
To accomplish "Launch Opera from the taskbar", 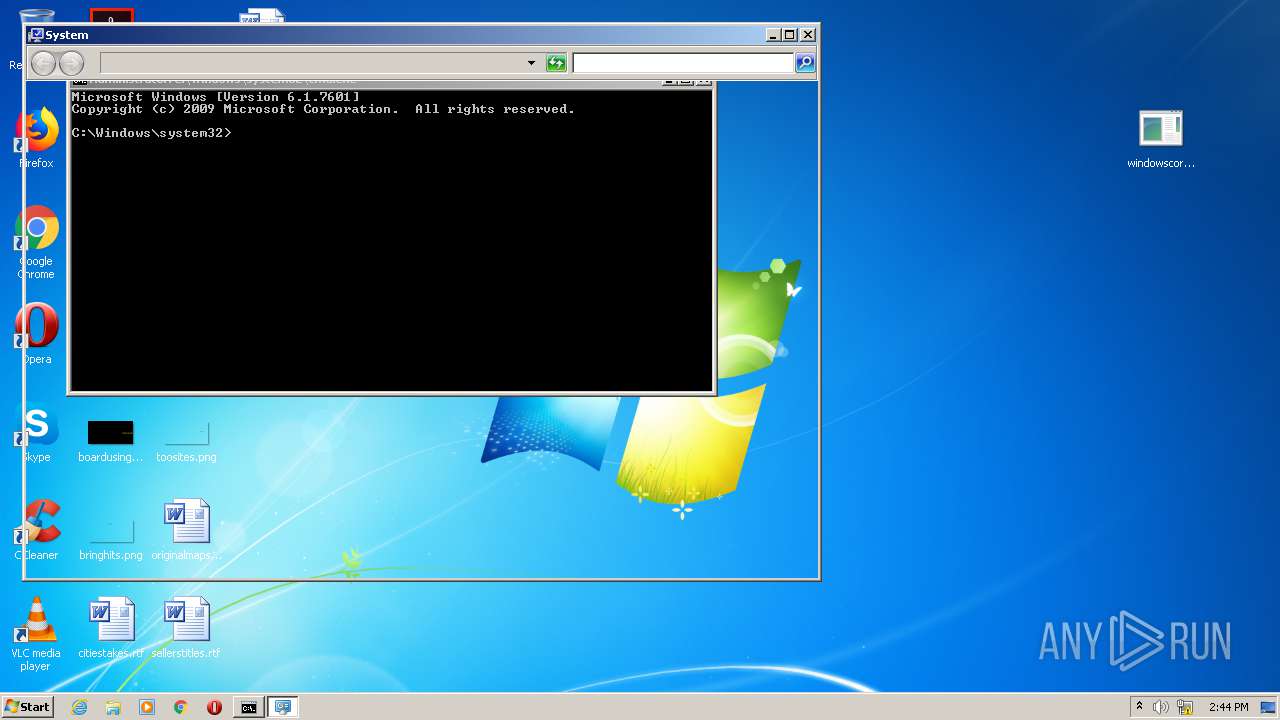I will [x=214, y=707].
